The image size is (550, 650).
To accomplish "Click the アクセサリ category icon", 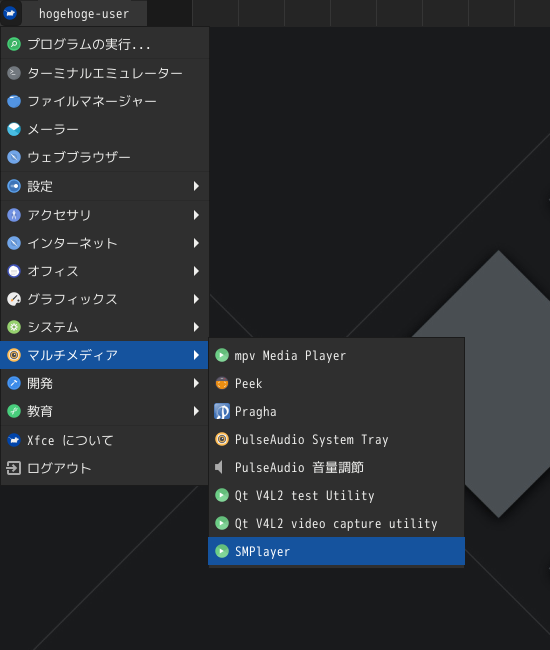I will (x=14, y=215).
